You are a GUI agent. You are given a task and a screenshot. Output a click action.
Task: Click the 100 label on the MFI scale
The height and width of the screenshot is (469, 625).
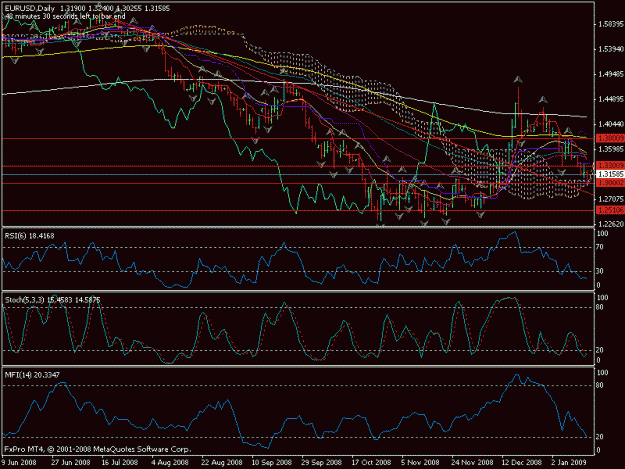(602, 373)
